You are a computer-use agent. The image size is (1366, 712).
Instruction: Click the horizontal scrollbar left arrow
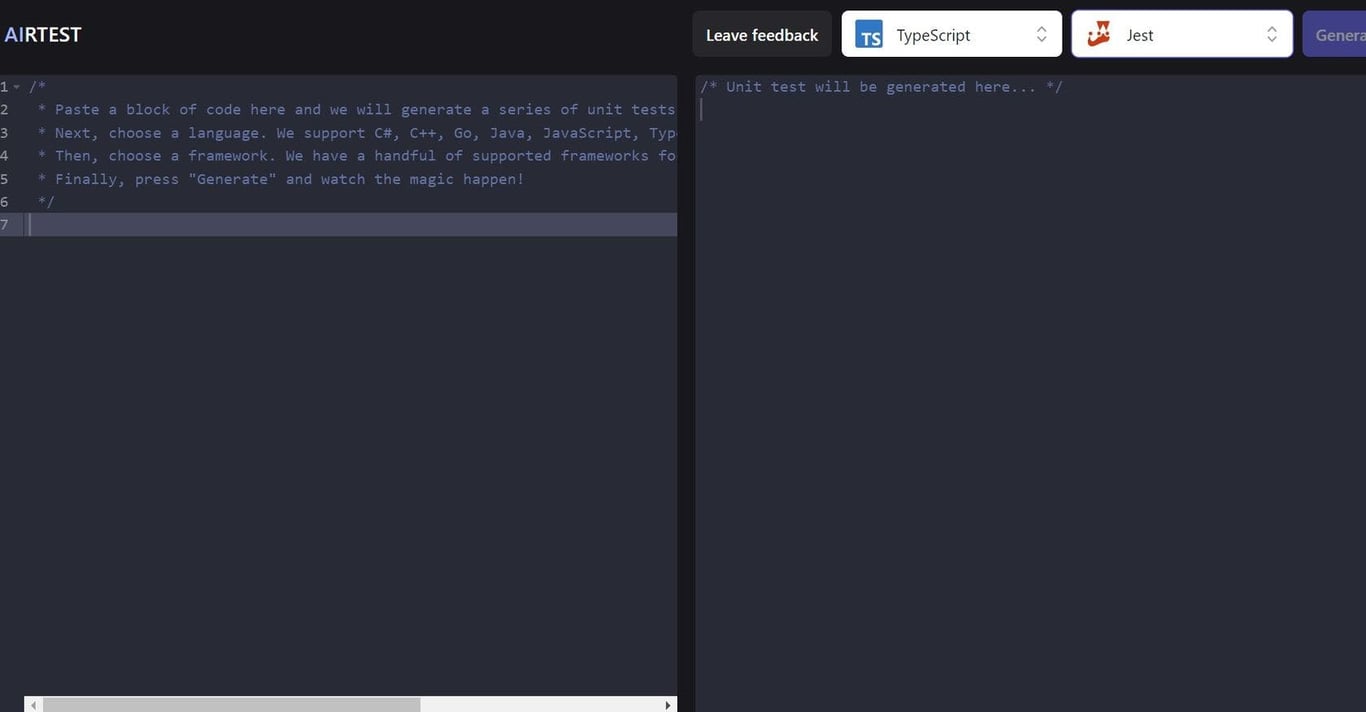33,705
